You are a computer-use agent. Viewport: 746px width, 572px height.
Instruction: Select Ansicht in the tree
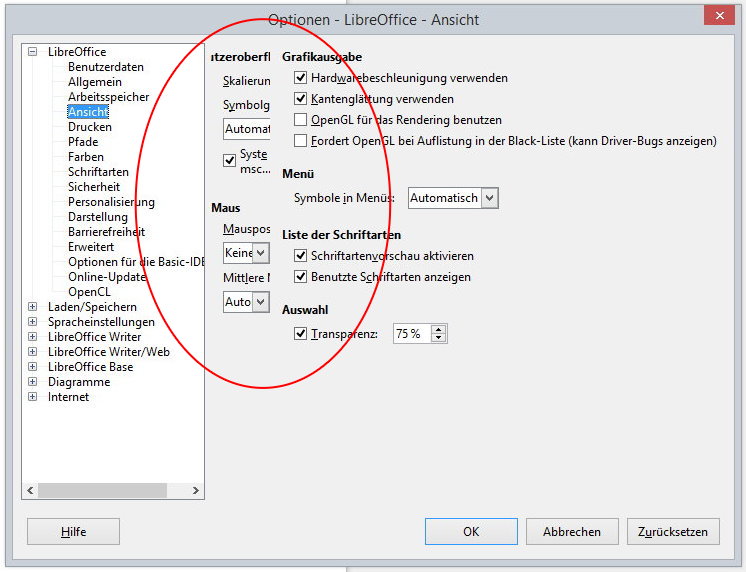click(88, 112)
